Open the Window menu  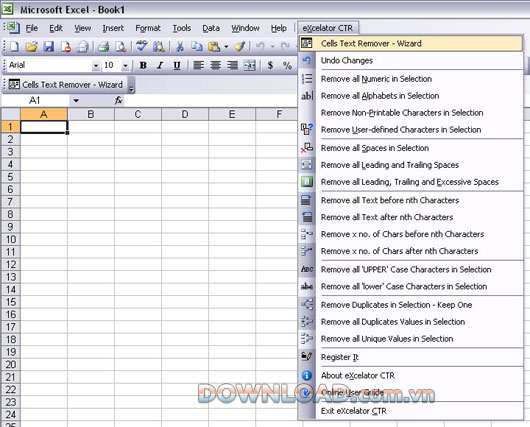(x=245, y=28)
